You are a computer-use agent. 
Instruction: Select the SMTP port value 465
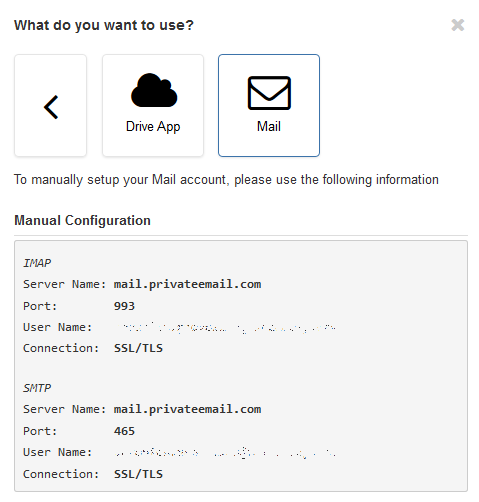pyautogui.click(x=124, y=431)
